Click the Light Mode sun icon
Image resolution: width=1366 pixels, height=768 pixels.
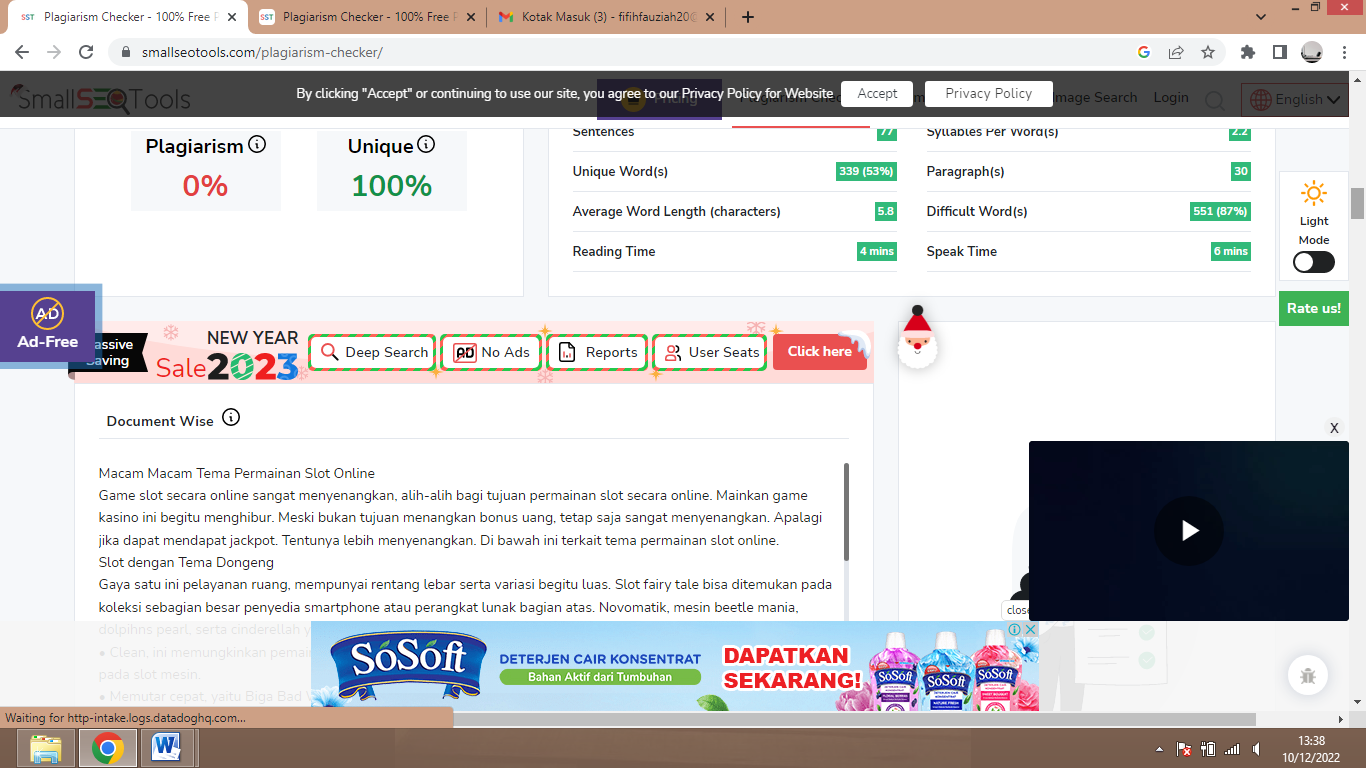point(1313,193)
